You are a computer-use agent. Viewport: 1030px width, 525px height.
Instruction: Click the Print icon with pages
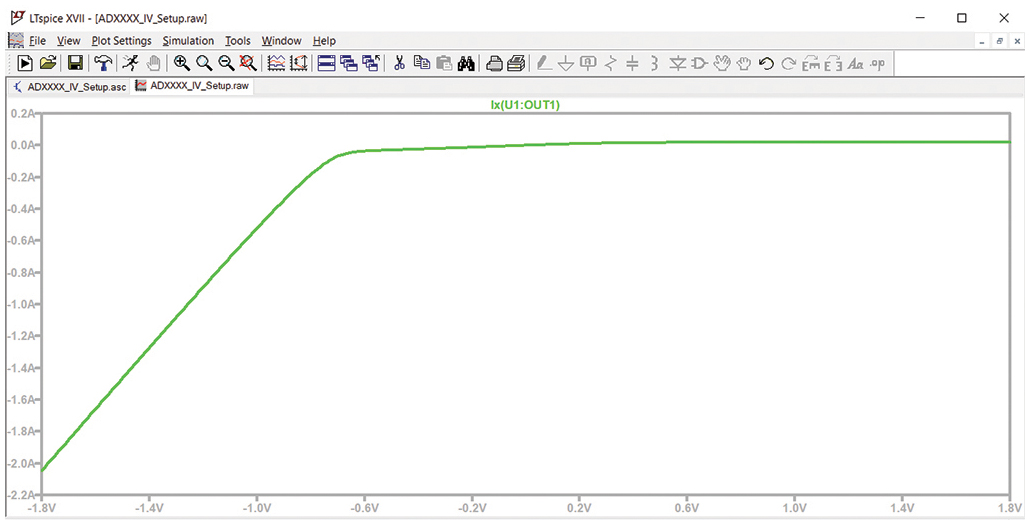pos(517,63)
